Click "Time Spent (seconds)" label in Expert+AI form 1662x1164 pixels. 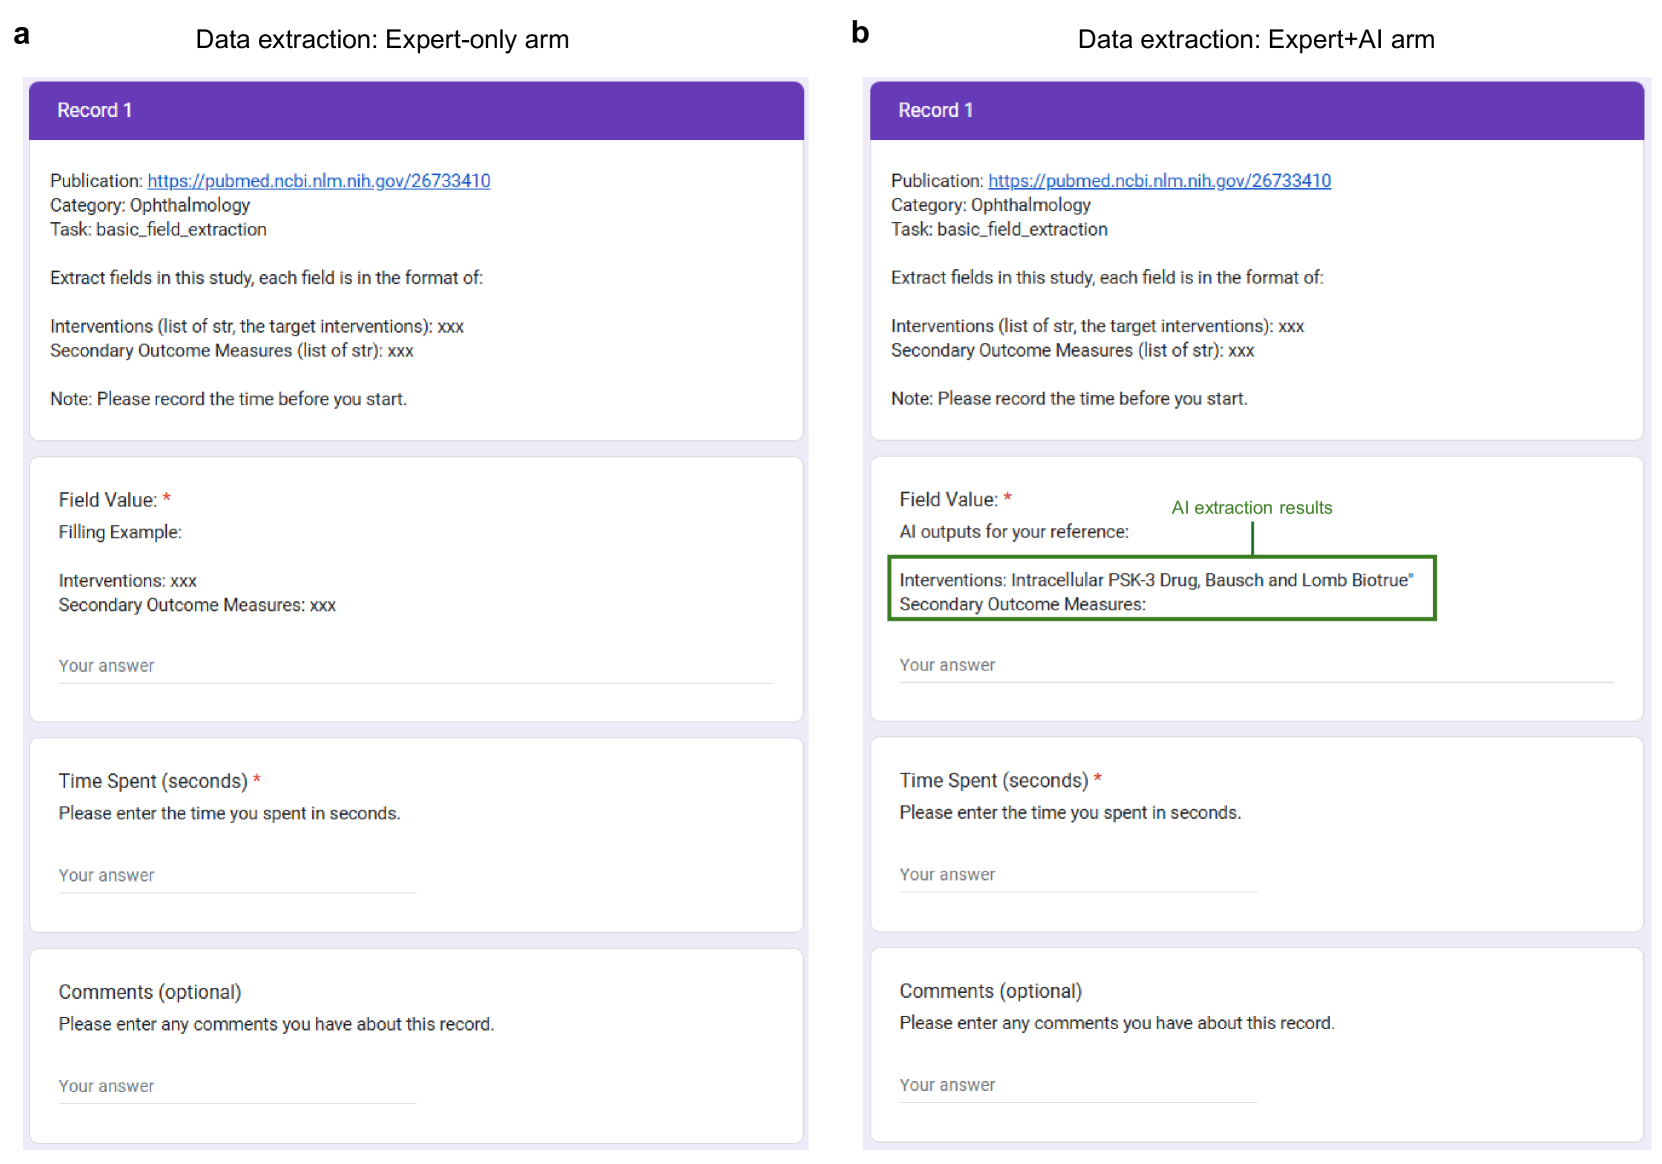point(993,781)
